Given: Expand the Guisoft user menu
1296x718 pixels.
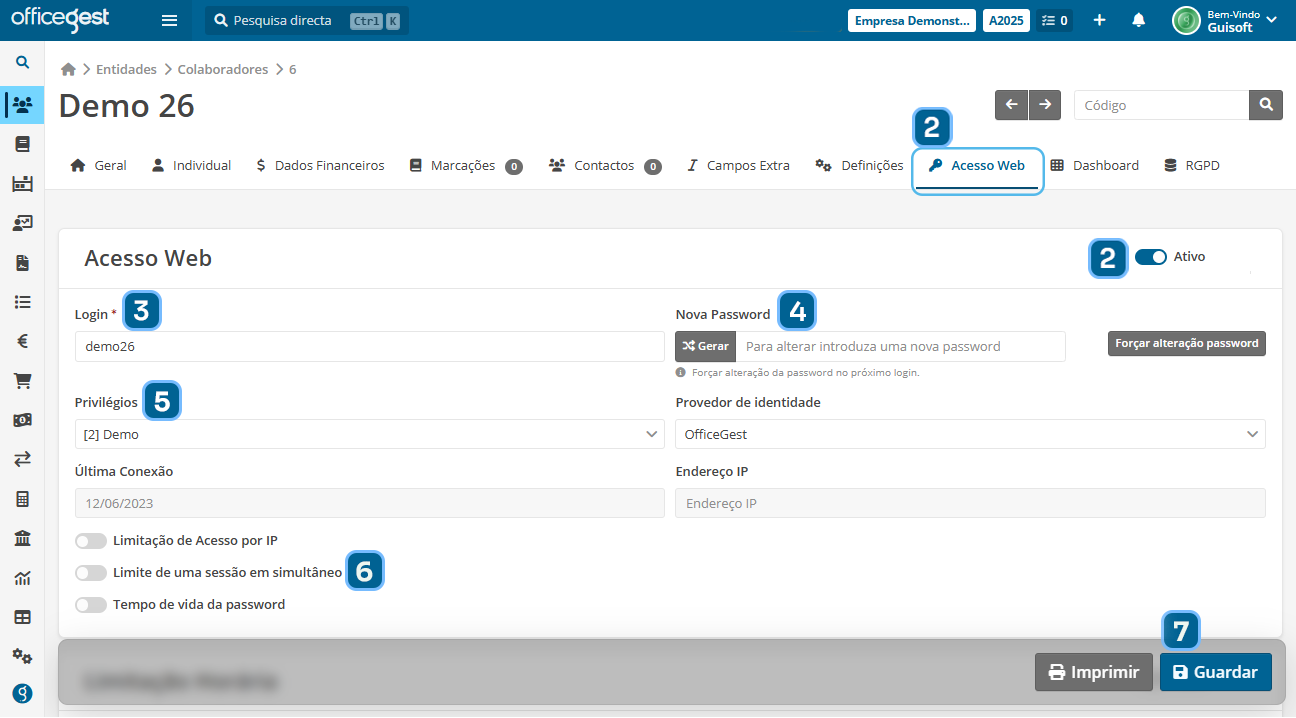Looking at the screenshot, I should point(1228,20).
